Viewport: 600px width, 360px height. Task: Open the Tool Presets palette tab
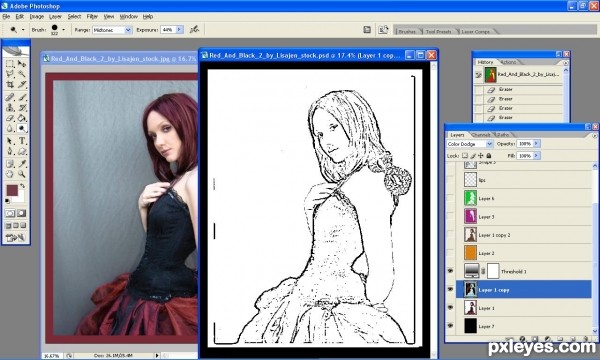pos(439,31)
